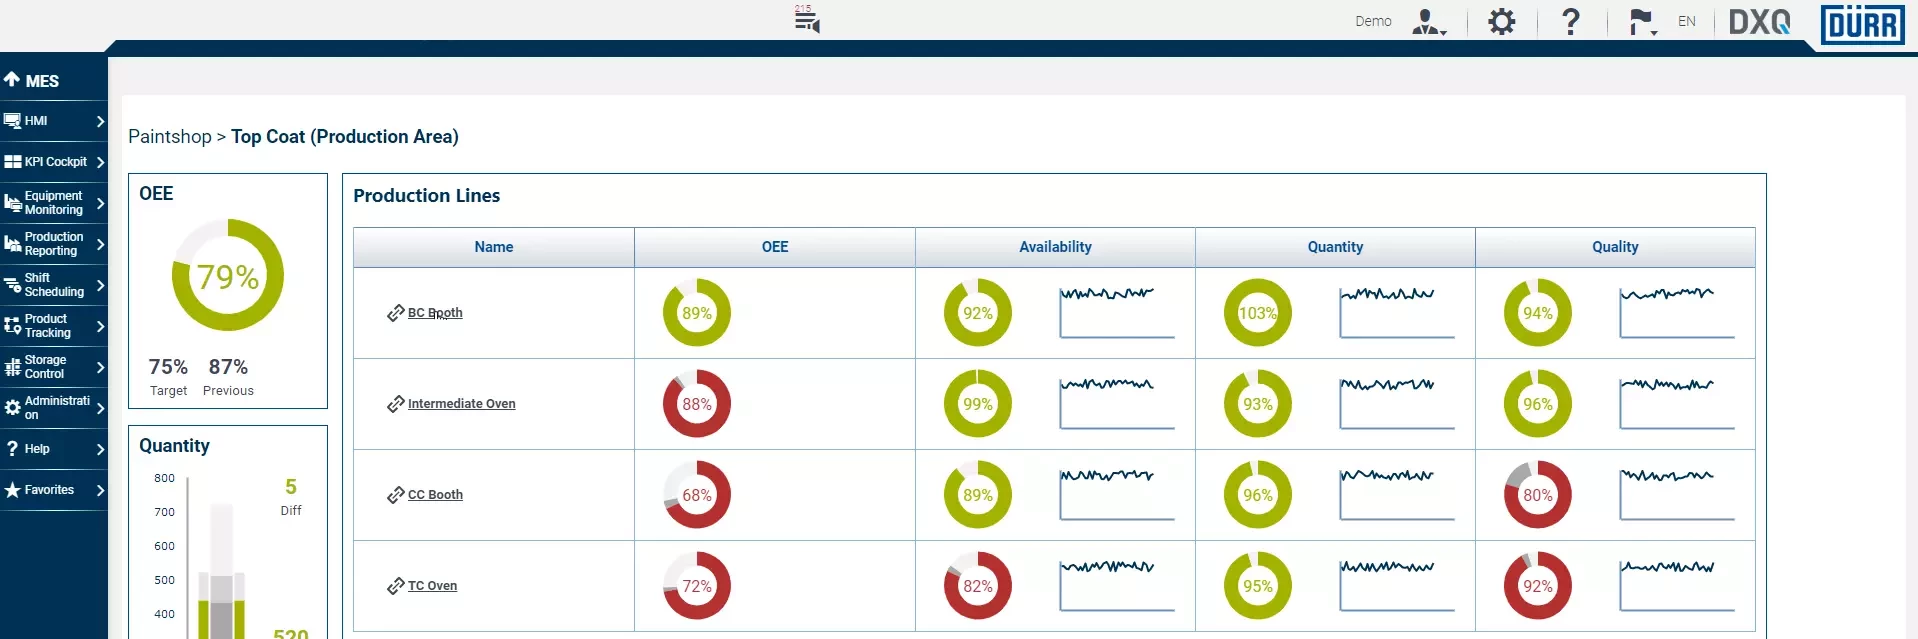Click the flag language icon
Screen dimensions: 1918x639
[1641, 22]
